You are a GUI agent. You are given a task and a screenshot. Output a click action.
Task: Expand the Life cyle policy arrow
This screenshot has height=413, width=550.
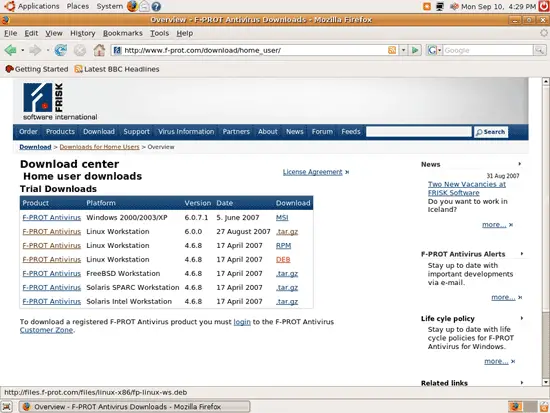click(522, 318)
